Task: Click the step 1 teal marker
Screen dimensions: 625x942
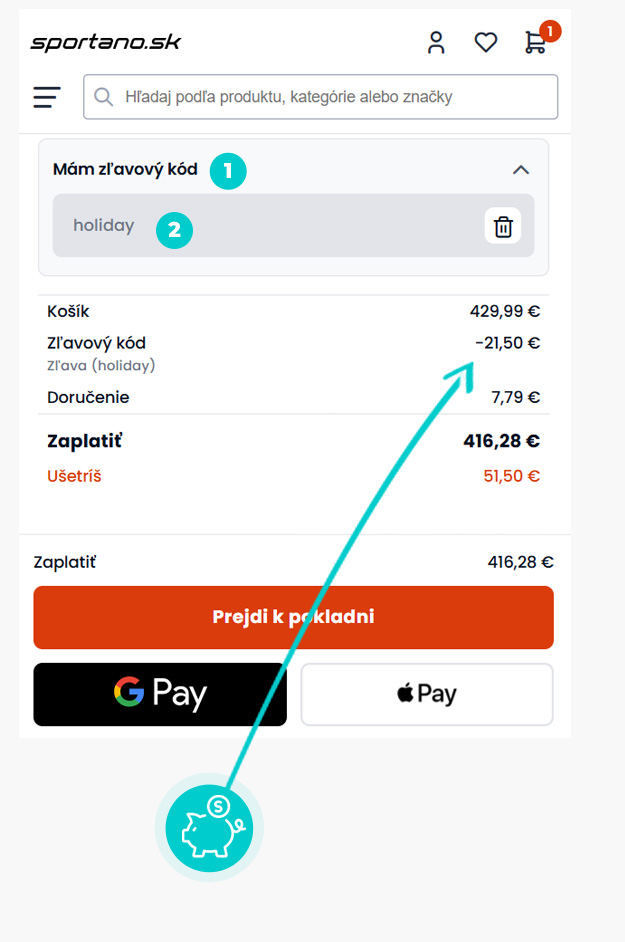Action: click(228, 171)
